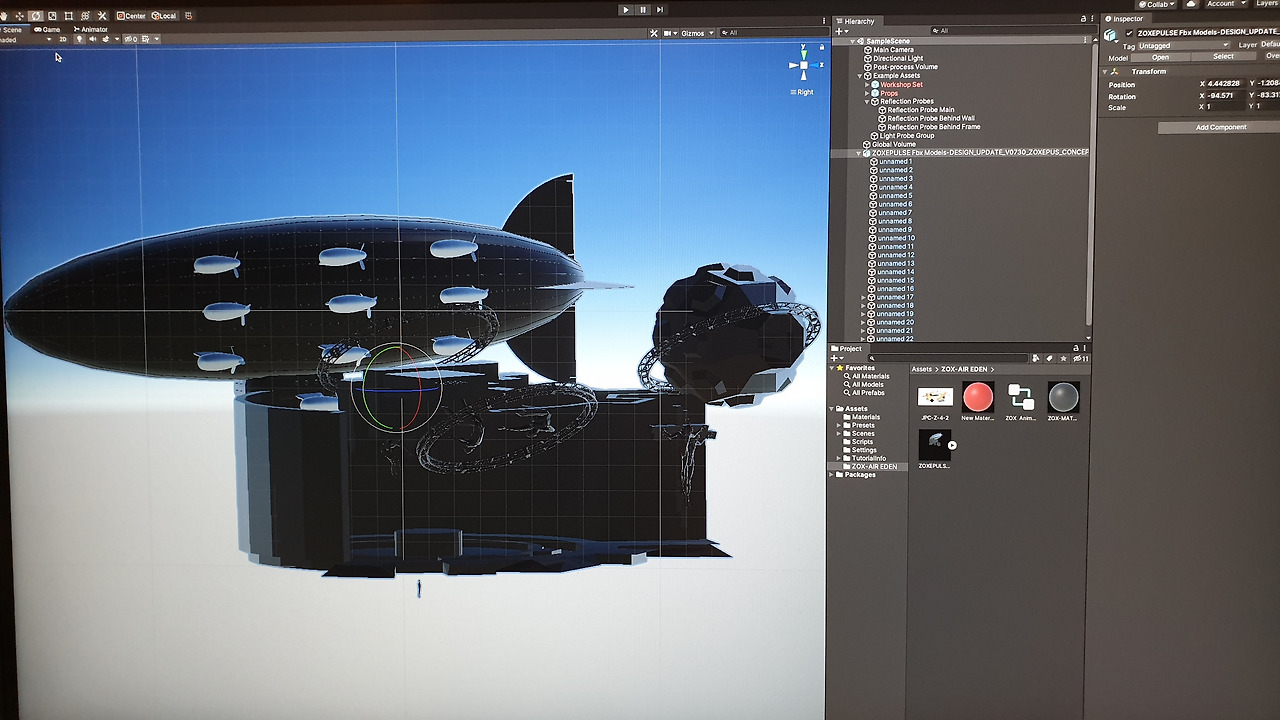Click the Open model button

[x=1160, y=58]
